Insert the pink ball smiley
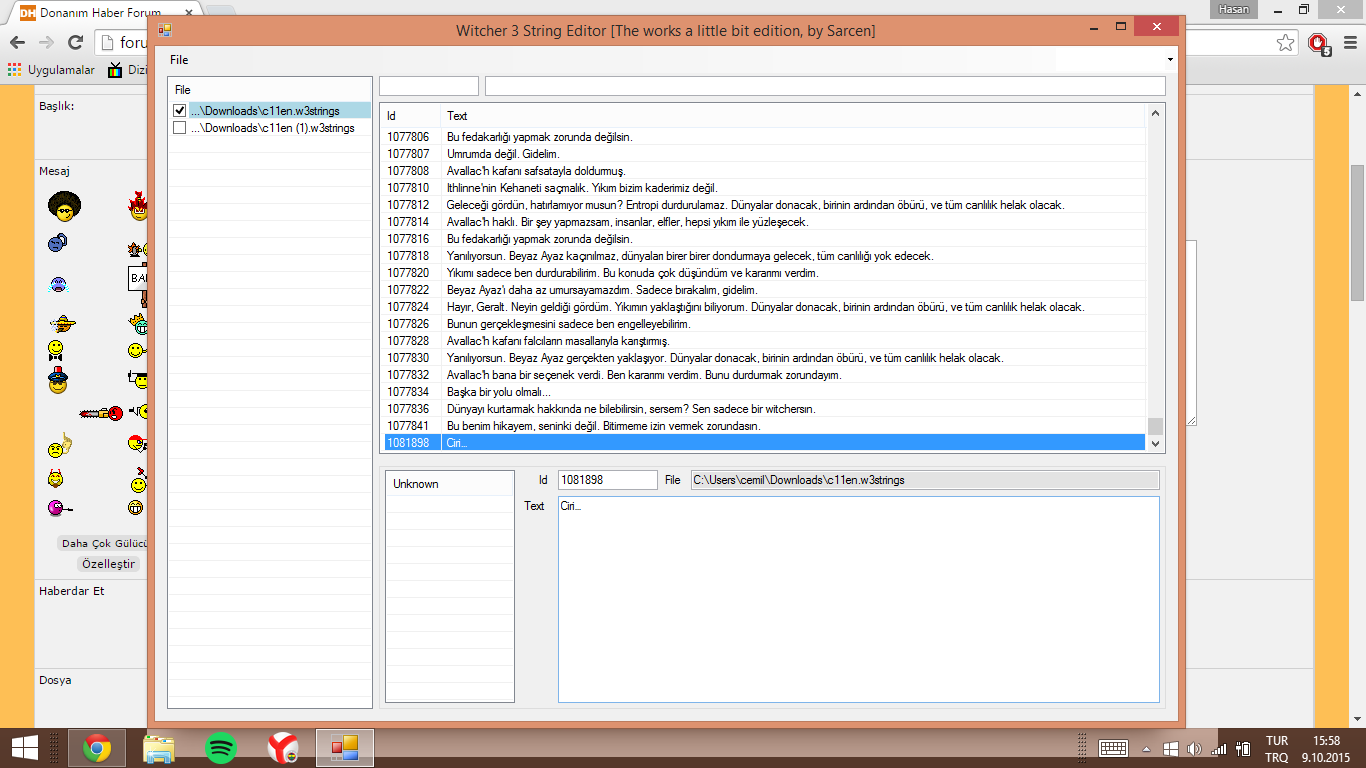Image resolution: width=1366 pixels, height=768 pixels. [60, 508]
